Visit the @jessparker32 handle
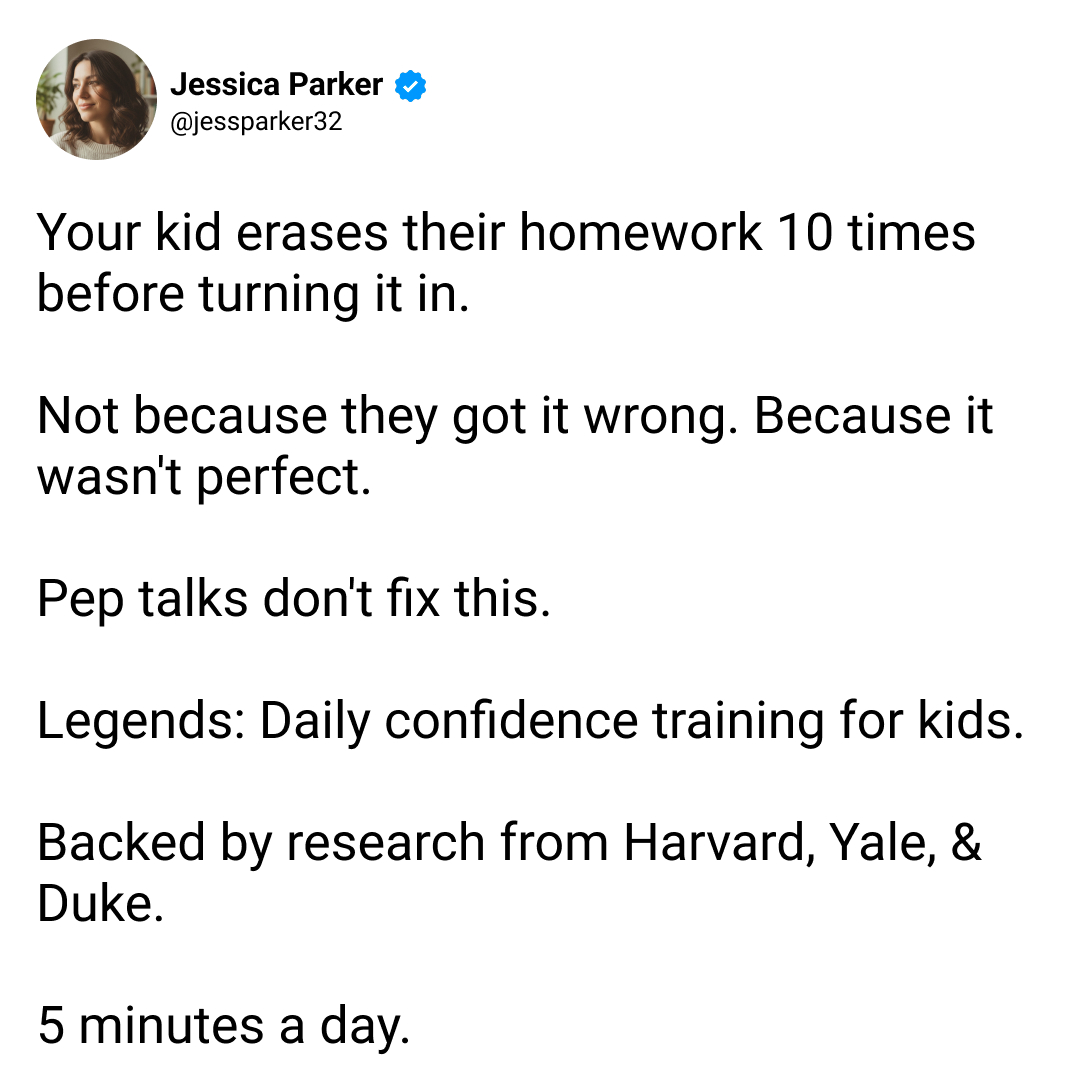Screen dimensions: 1080x1080 (x=256, y=122)
